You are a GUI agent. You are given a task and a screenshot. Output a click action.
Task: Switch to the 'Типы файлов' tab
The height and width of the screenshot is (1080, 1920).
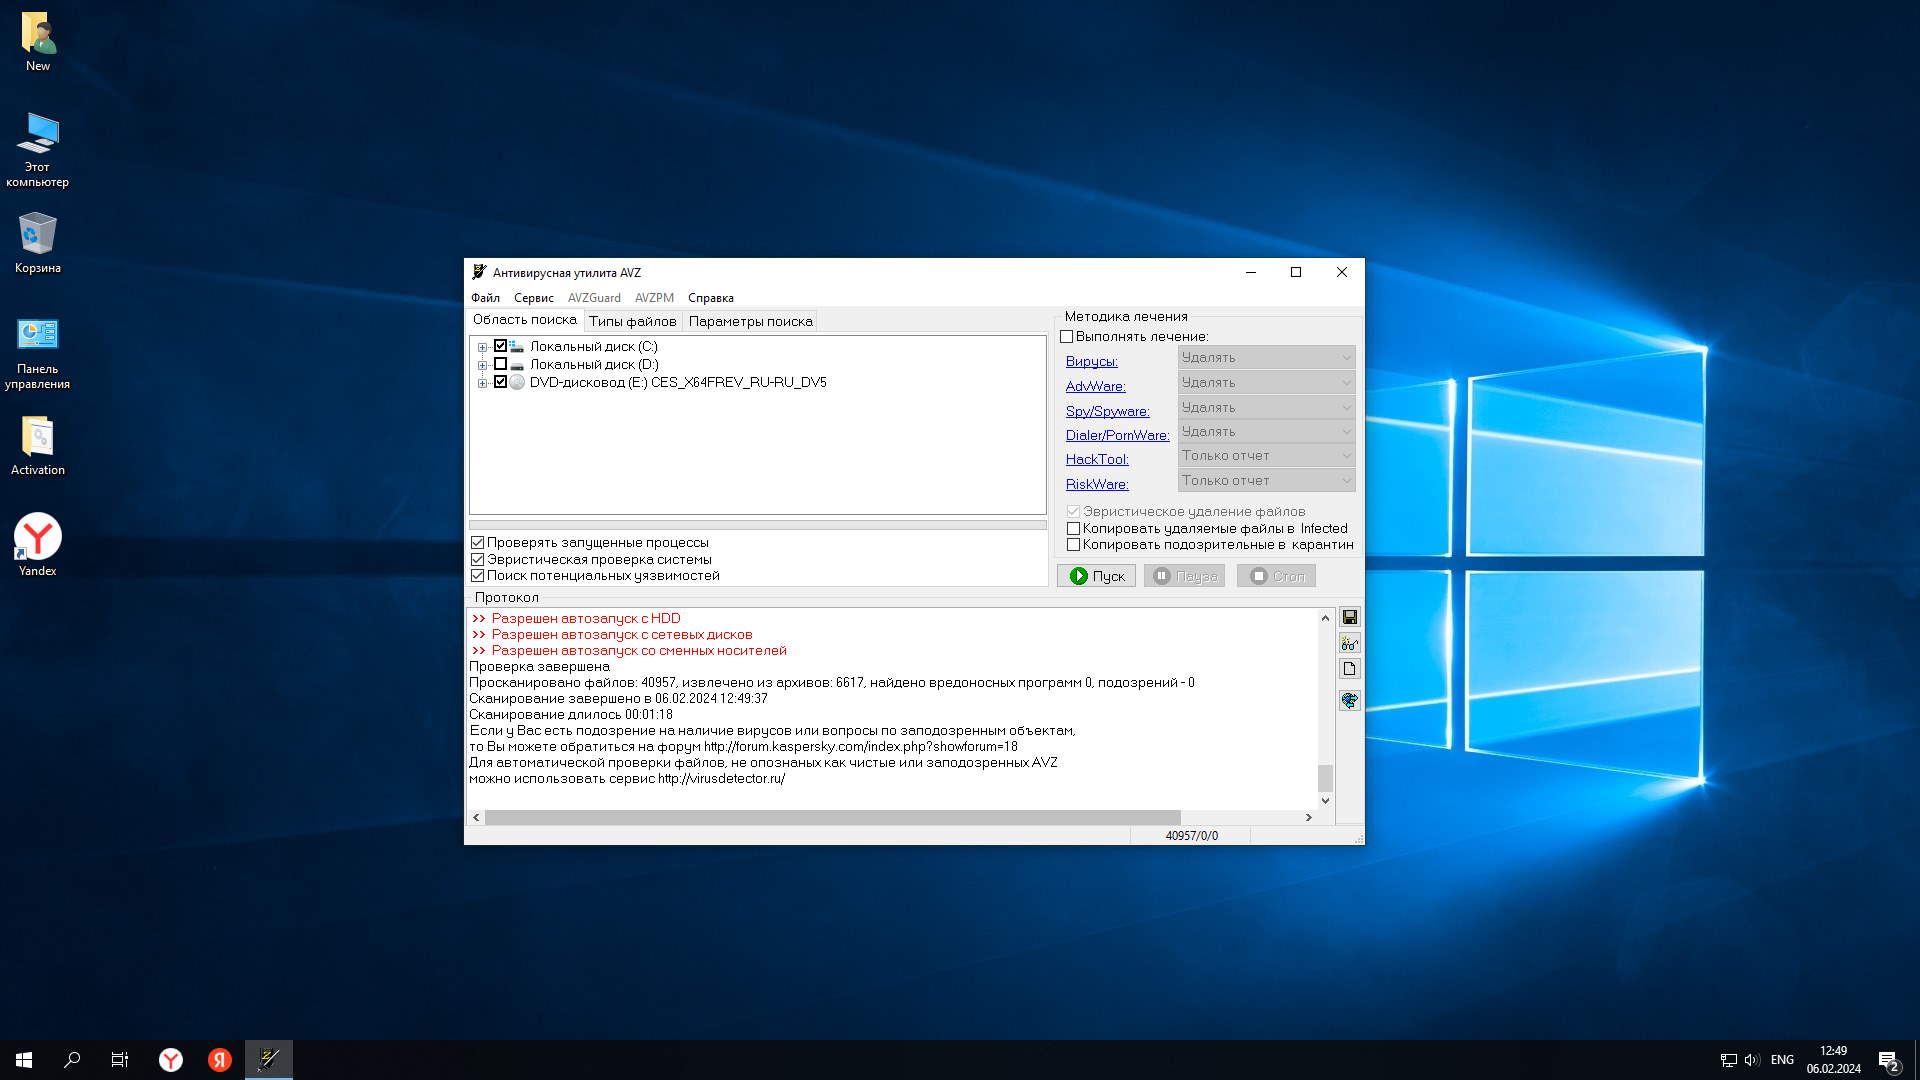632,321
